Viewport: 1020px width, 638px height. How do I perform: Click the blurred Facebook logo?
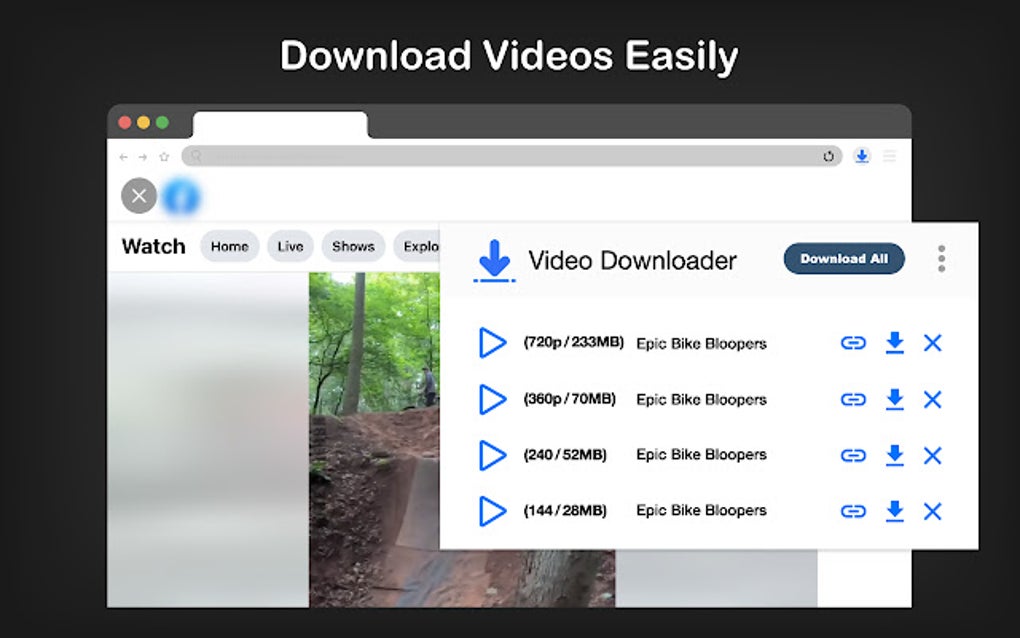point(181,197)
